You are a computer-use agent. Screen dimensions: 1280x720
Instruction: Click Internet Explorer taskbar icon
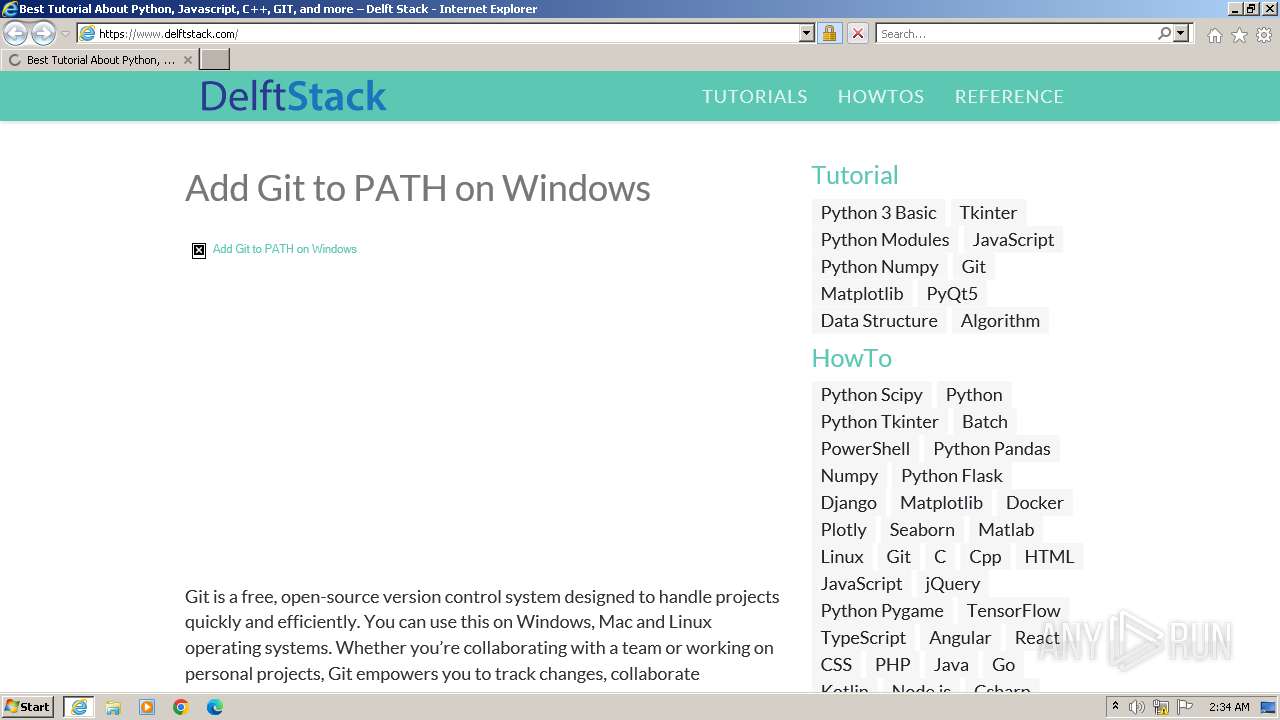click(79, 707)
